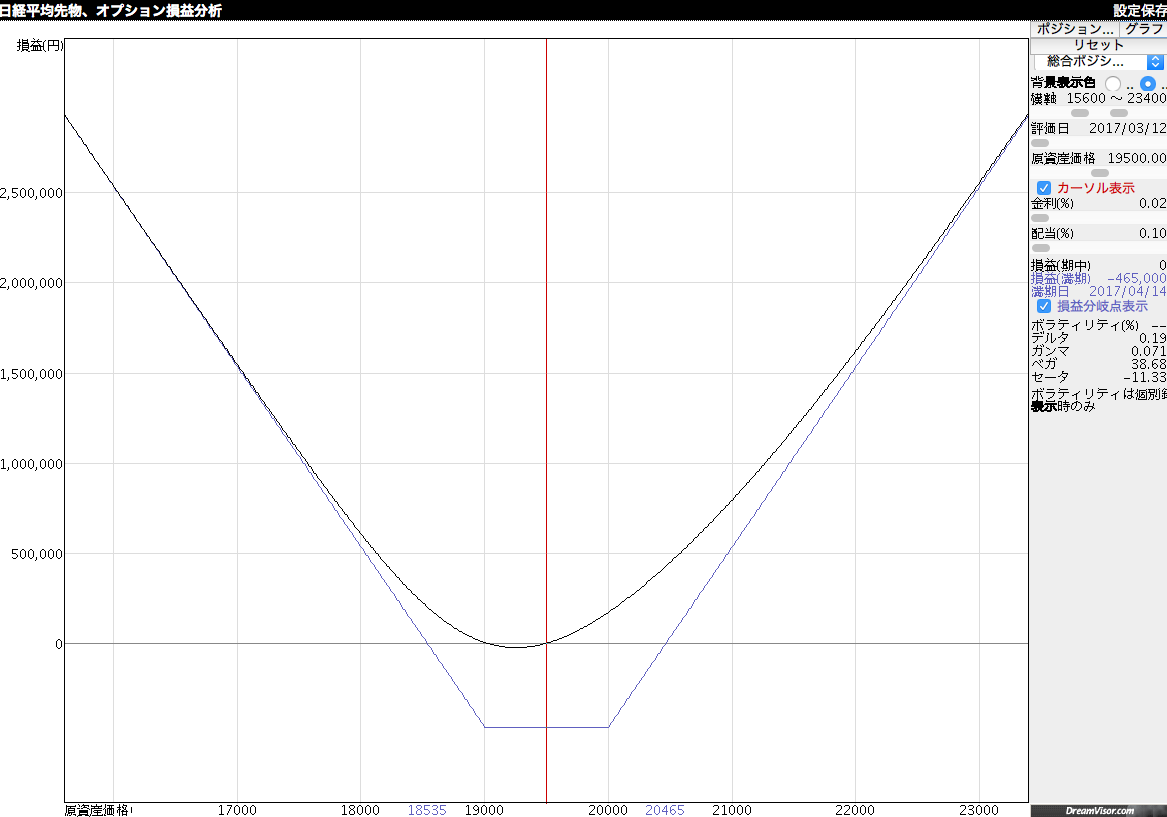This screenshot has height=817, width=1167.
Task: Select the second 背景表示色 radio button
Action: point(1148,84)
